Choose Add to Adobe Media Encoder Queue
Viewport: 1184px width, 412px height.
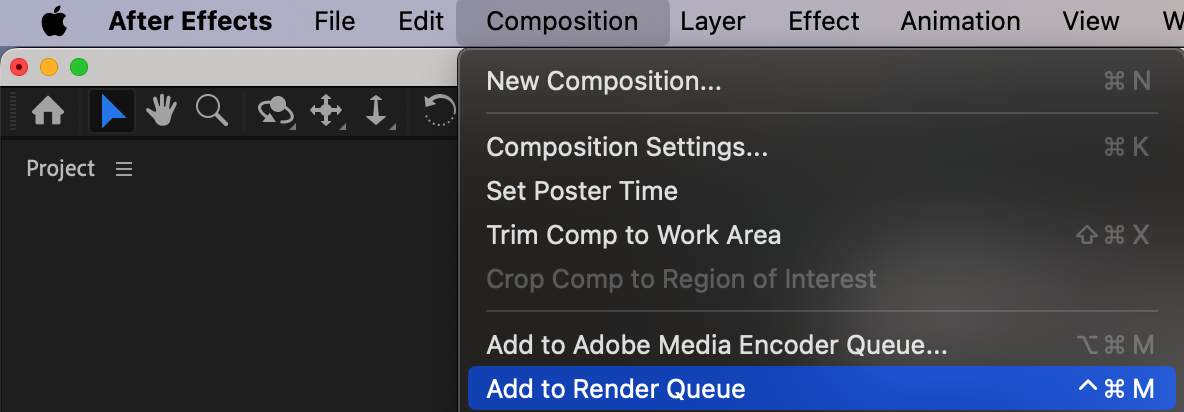[716, 345]
